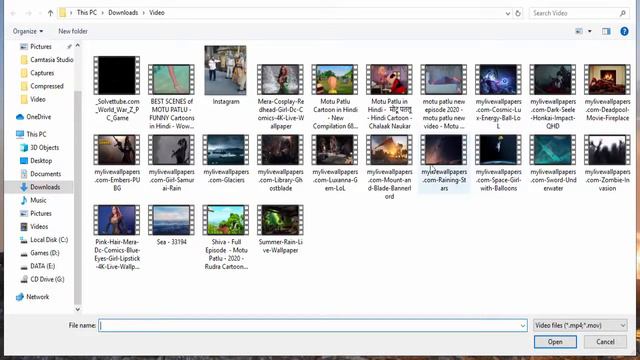Go up one folder level with the up arrow
640x360 pixels.
pyautogui.click(x=50, y=13)
